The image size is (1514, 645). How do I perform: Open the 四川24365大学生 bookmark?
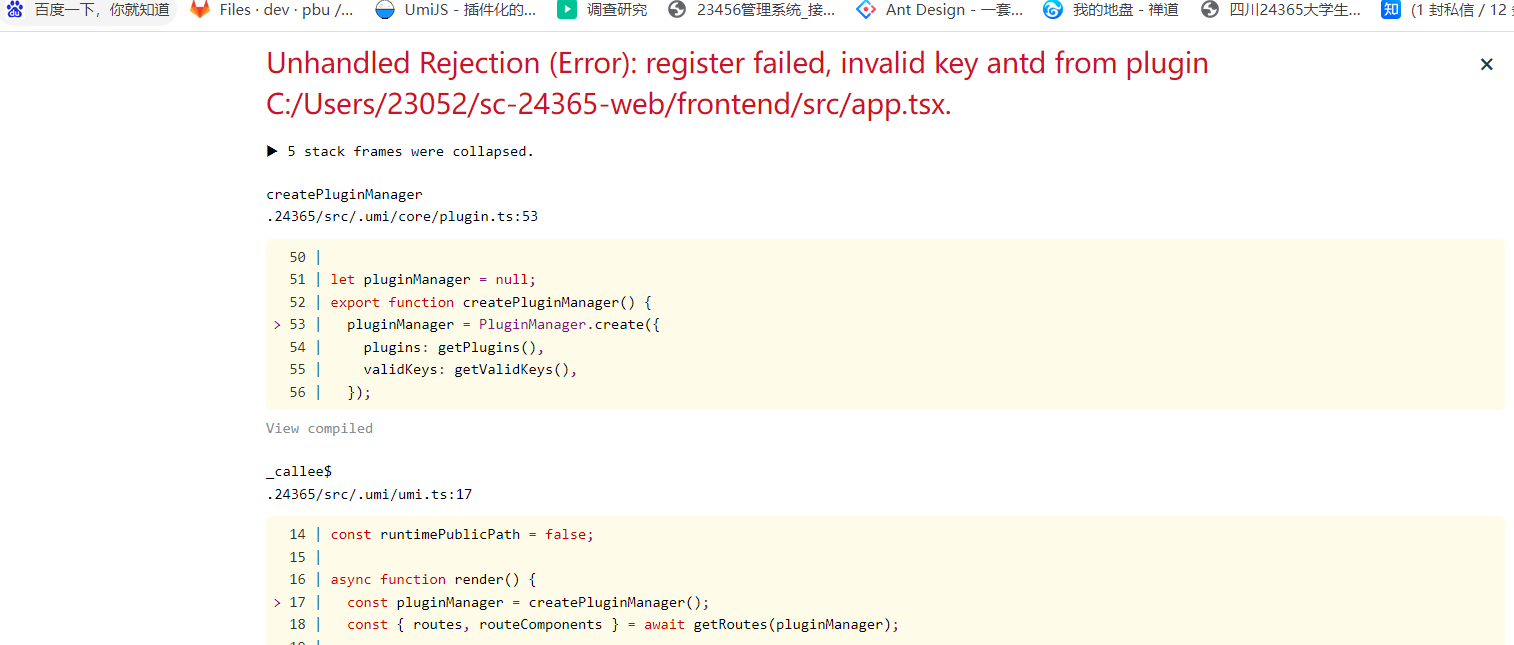(1209, 10)
